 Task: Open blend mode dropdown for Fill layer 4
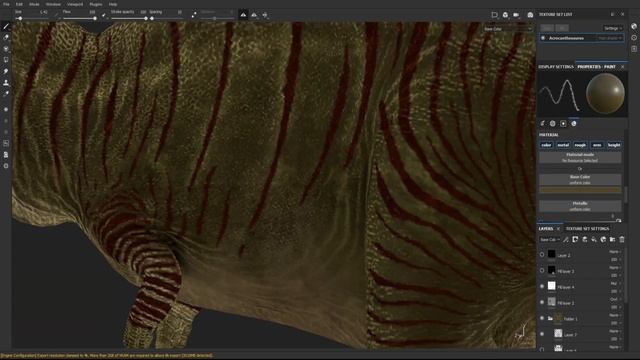pos(615,284)
